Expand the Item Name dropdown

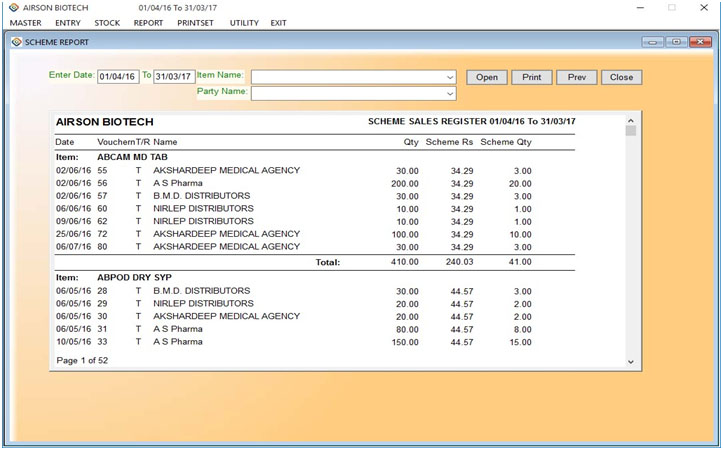pyautogui.click(x=449, y=77)
